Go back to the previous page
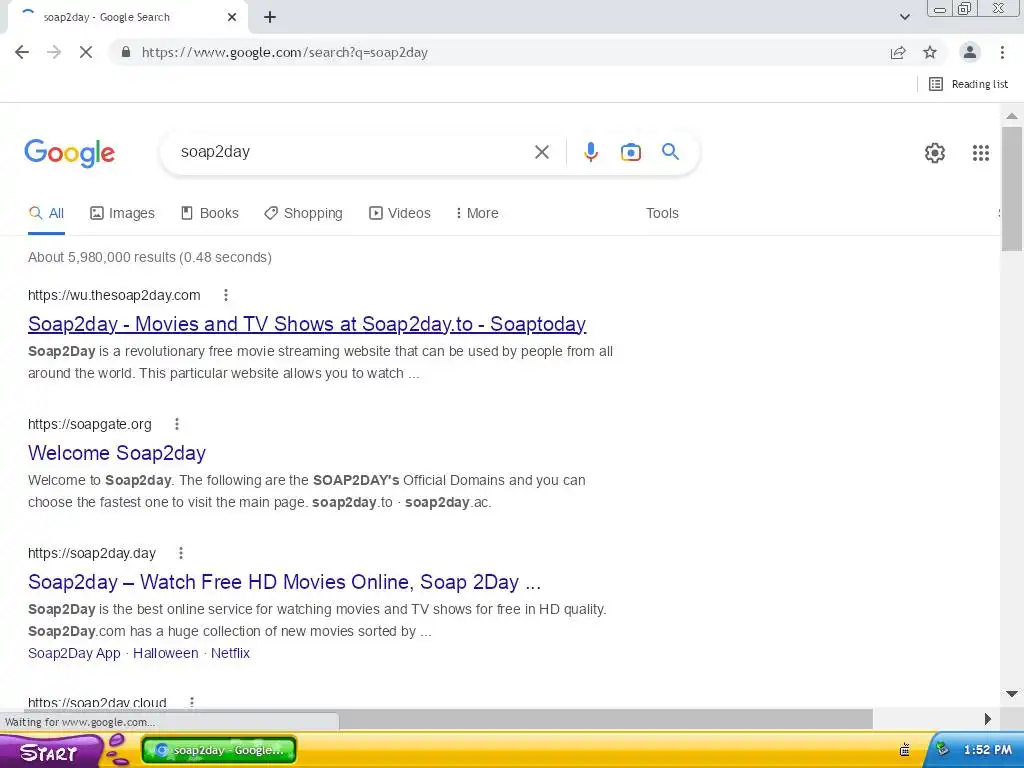This screenshot has height=768, width=1024. pyautogui.click(x=22, y=52)
